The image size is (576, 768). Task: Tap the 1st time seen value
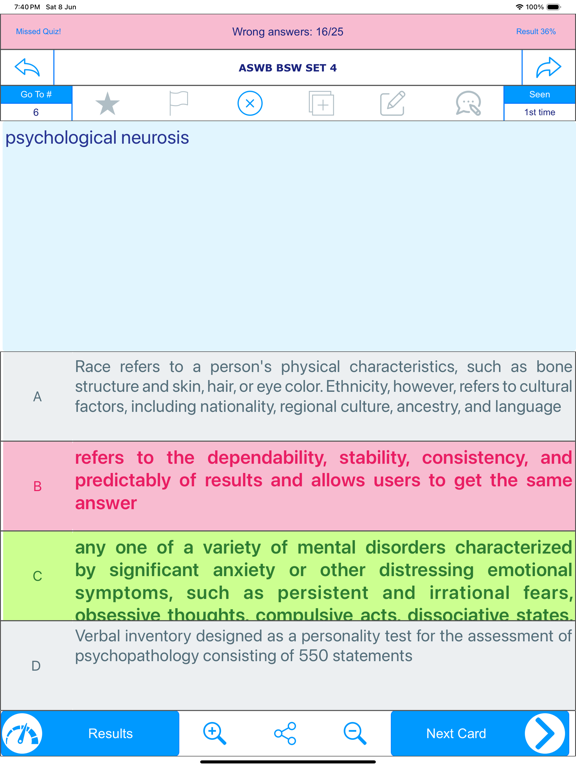539,112
